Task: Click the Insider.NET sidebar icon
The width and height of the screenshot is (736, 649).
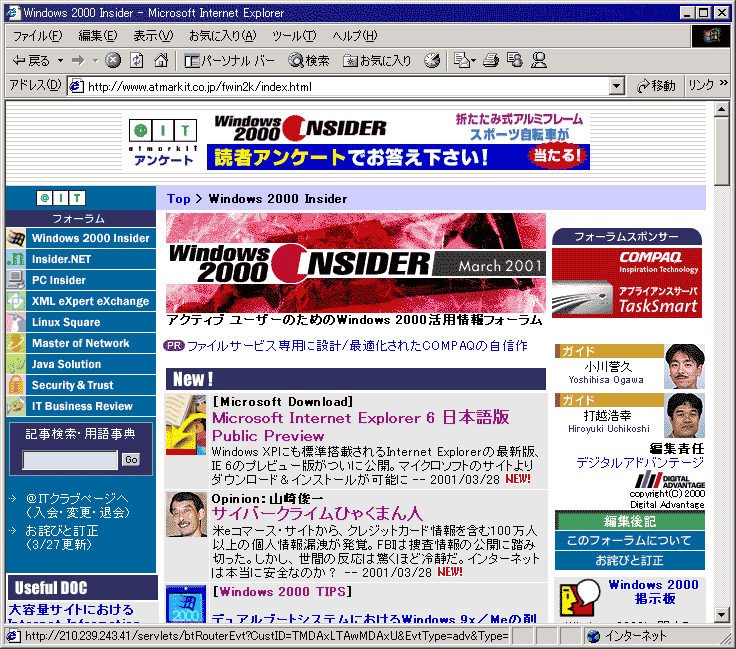Action: tap(16, 259)
